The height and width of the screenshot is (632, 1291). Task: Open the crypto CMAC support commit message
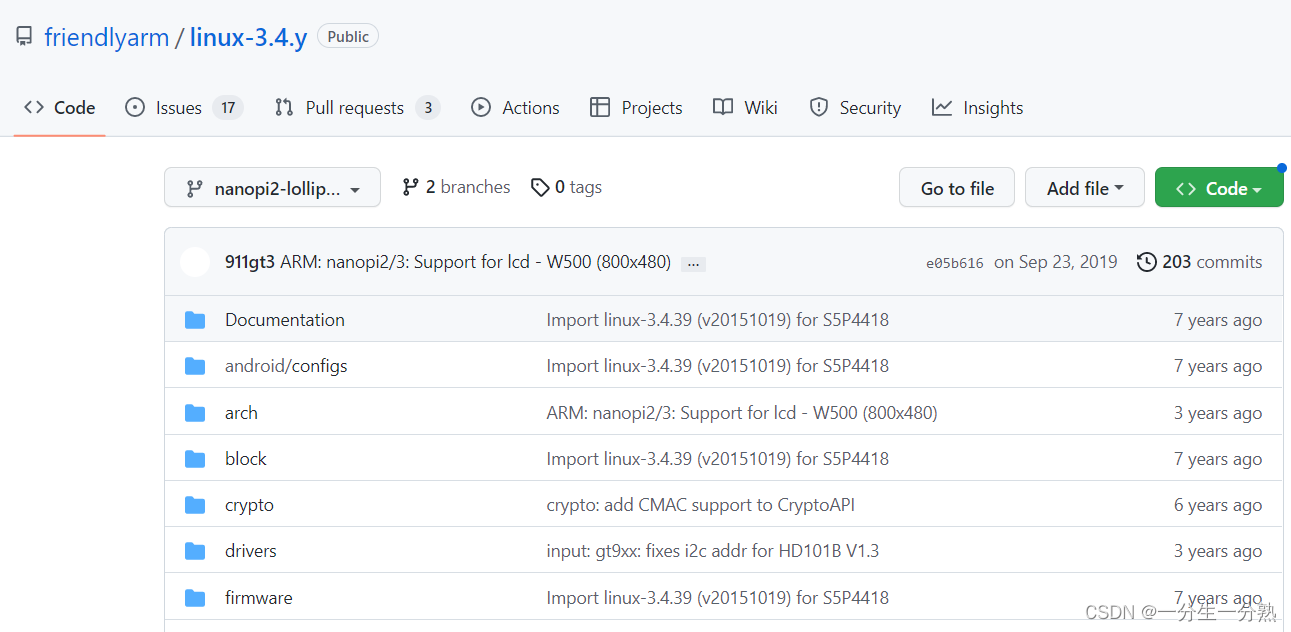coord(701,505)
